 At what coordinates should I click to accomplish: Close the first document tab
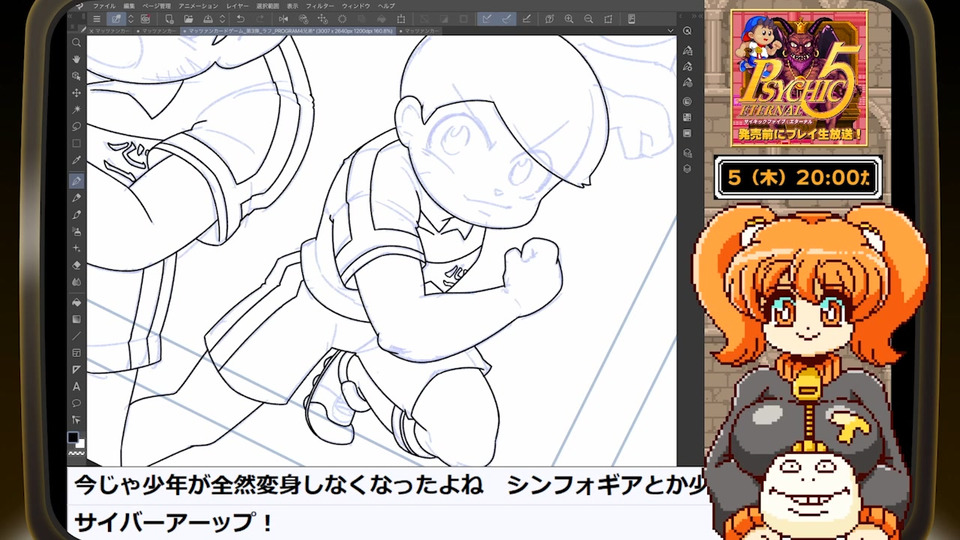(x=91, y=31)
